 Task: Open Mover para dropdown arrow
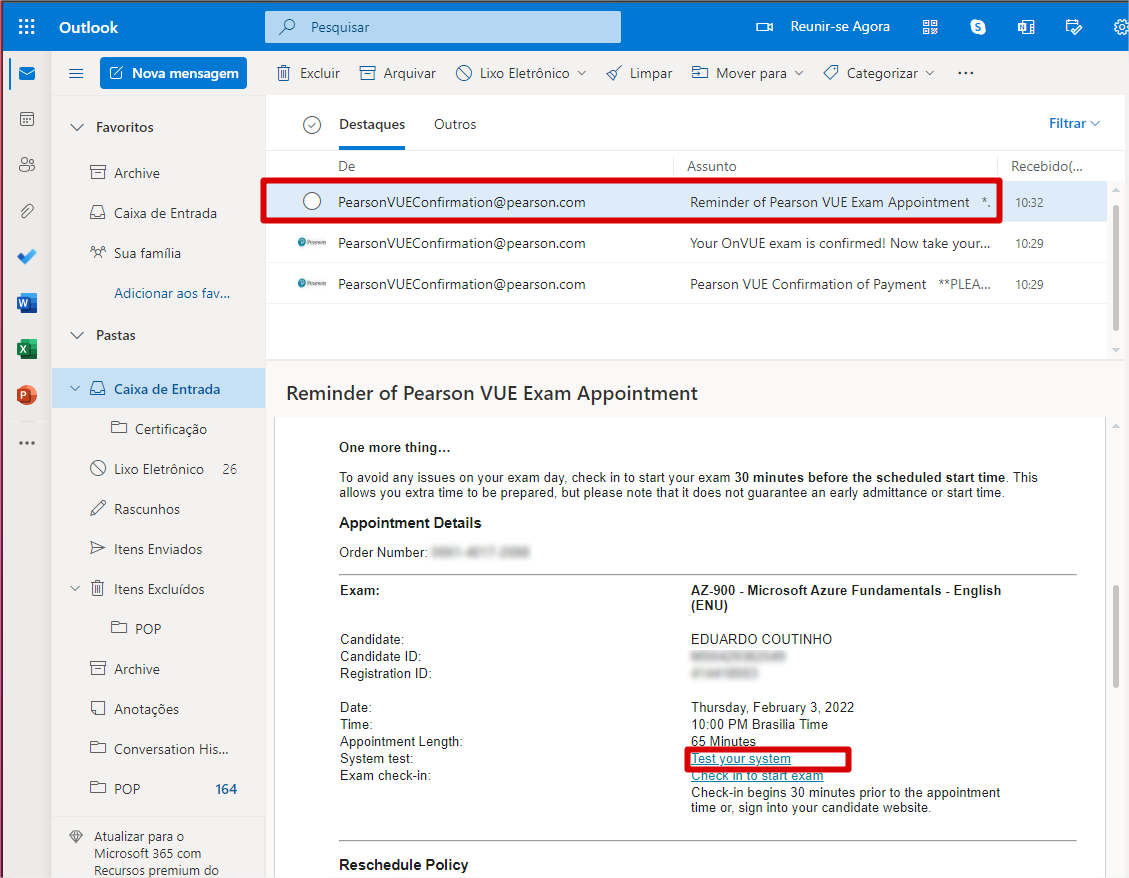pos(799,73)
